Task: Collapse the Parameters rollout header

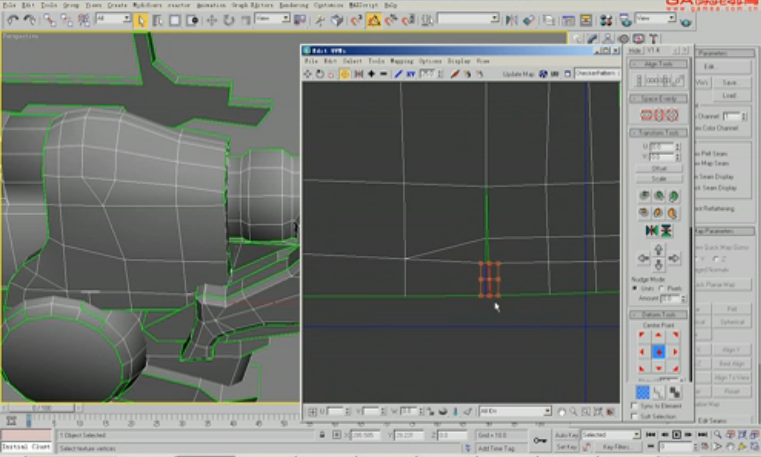Action: coord(725,53)
